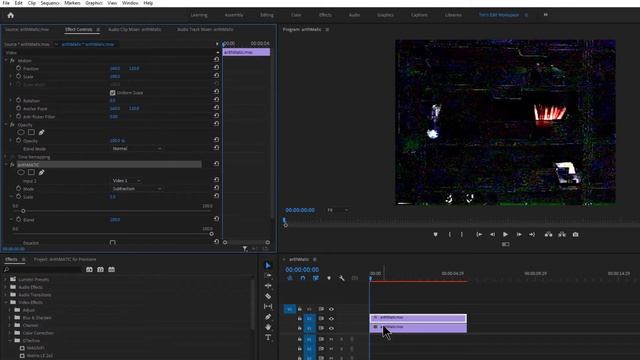Click Extract button in Program monitor

point(562,234)
